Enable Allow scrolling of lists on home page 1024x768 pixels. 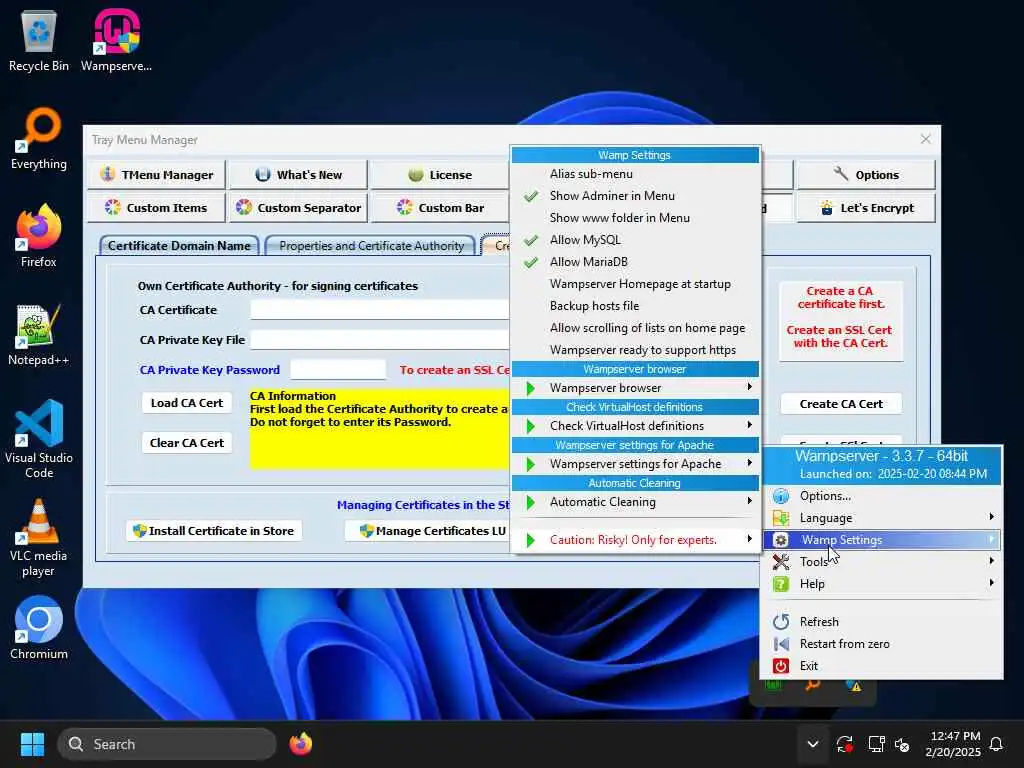click(x=635, y=328)
